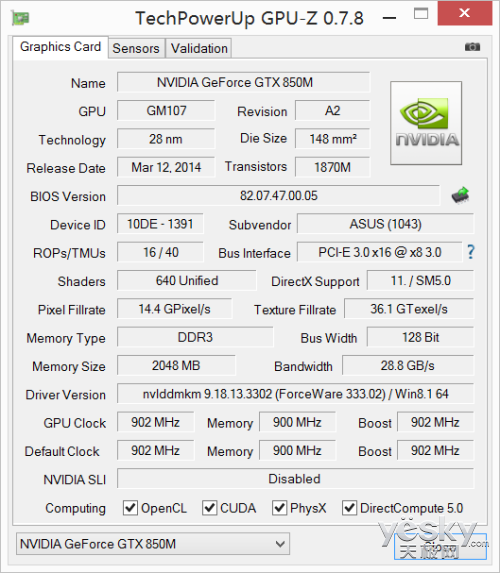The image size is (500, 573).
Task: Maximize the GPU-Z window
Action: click(x=421, y=14)
